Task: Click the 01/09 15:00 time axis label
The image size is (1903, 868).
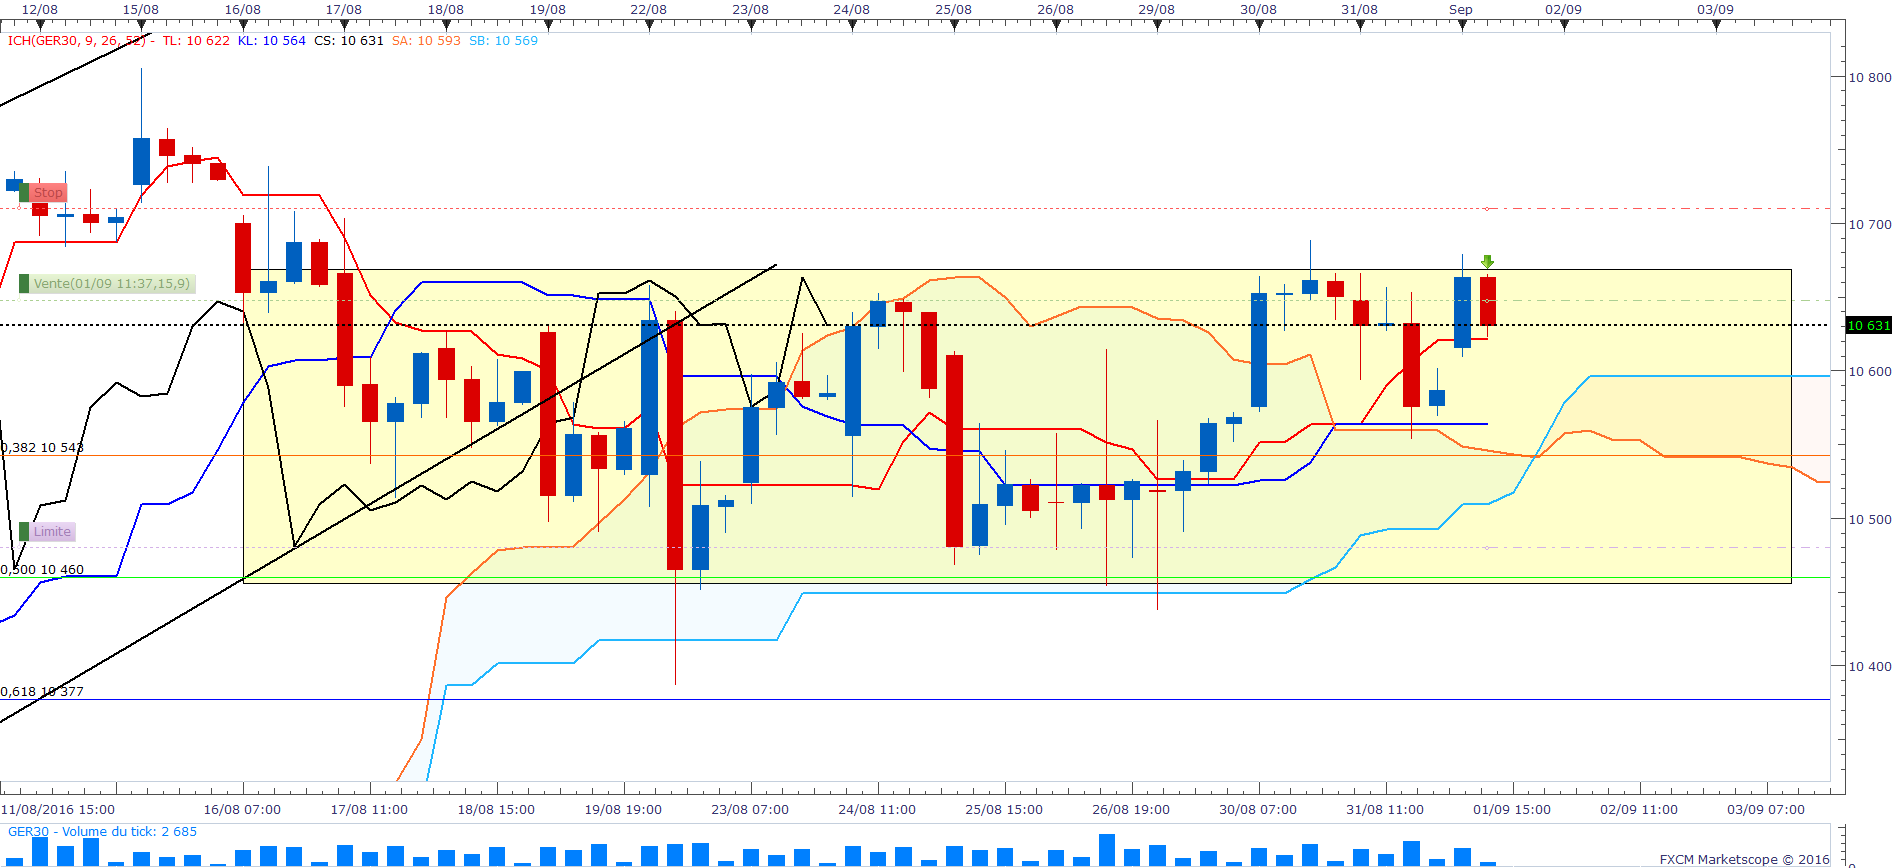Action: pos(1512,810)
